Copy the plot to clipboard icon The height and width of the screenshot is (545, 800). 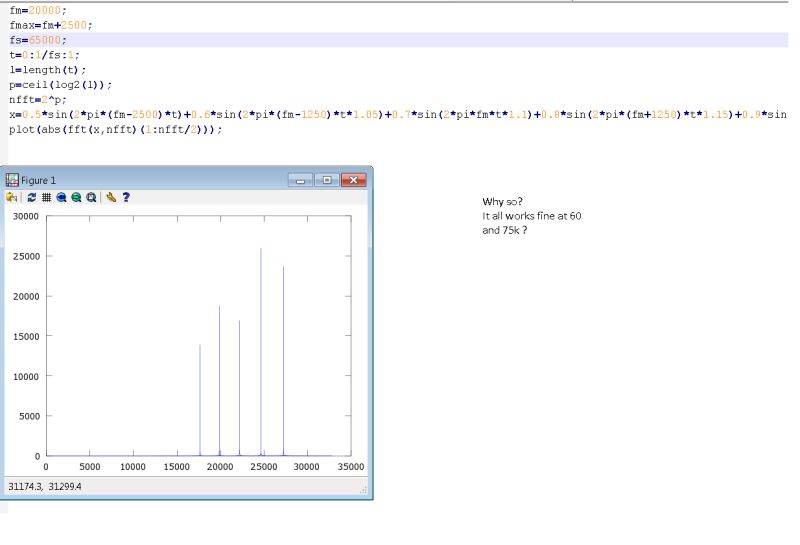(12, 197)
